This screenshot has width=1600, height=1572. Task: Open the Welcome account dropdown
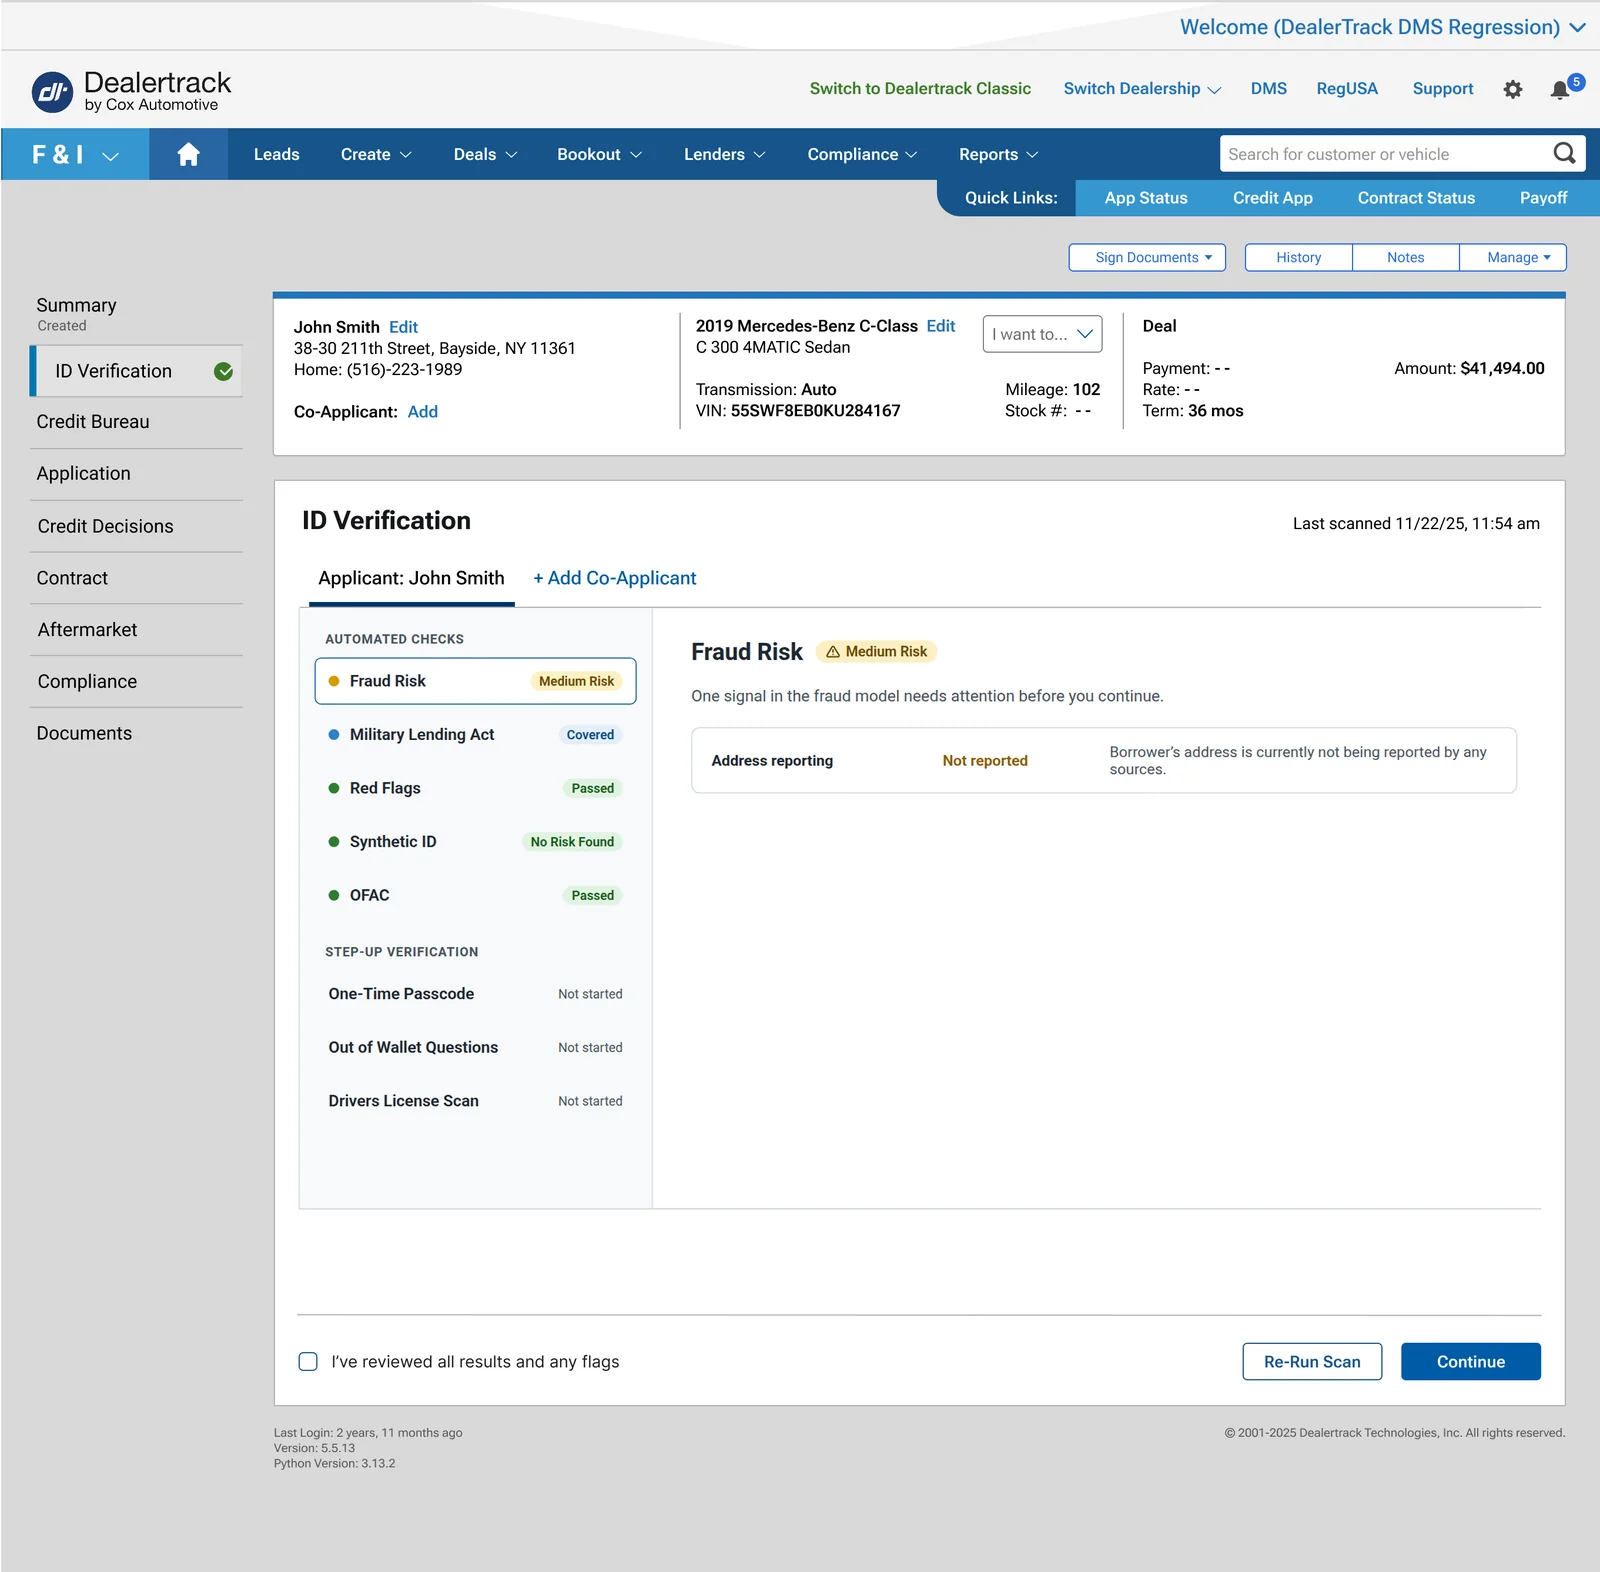[x=1382, y=27]
